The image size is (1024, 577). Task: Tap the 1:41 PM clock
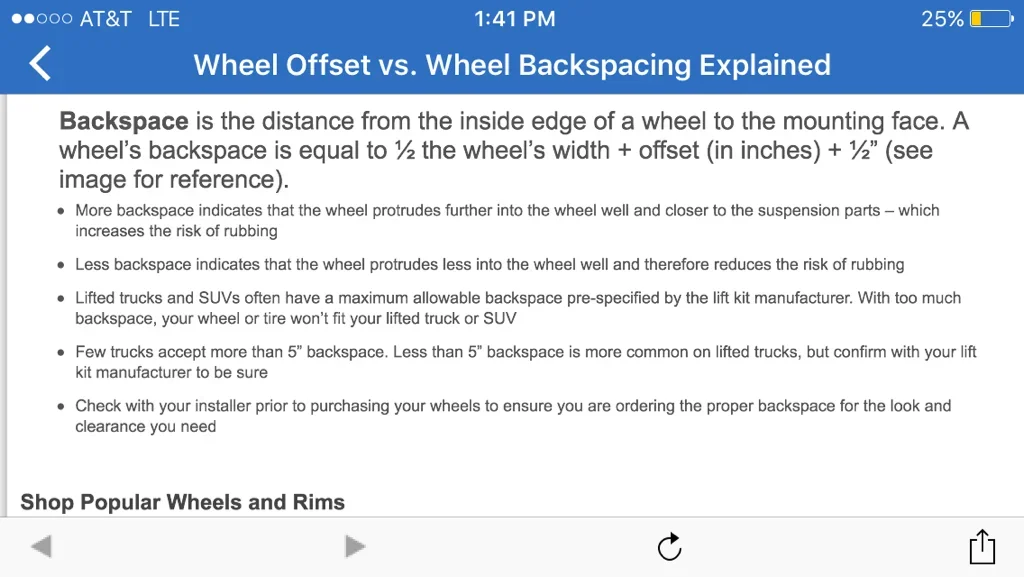click(x=515, y=19)
